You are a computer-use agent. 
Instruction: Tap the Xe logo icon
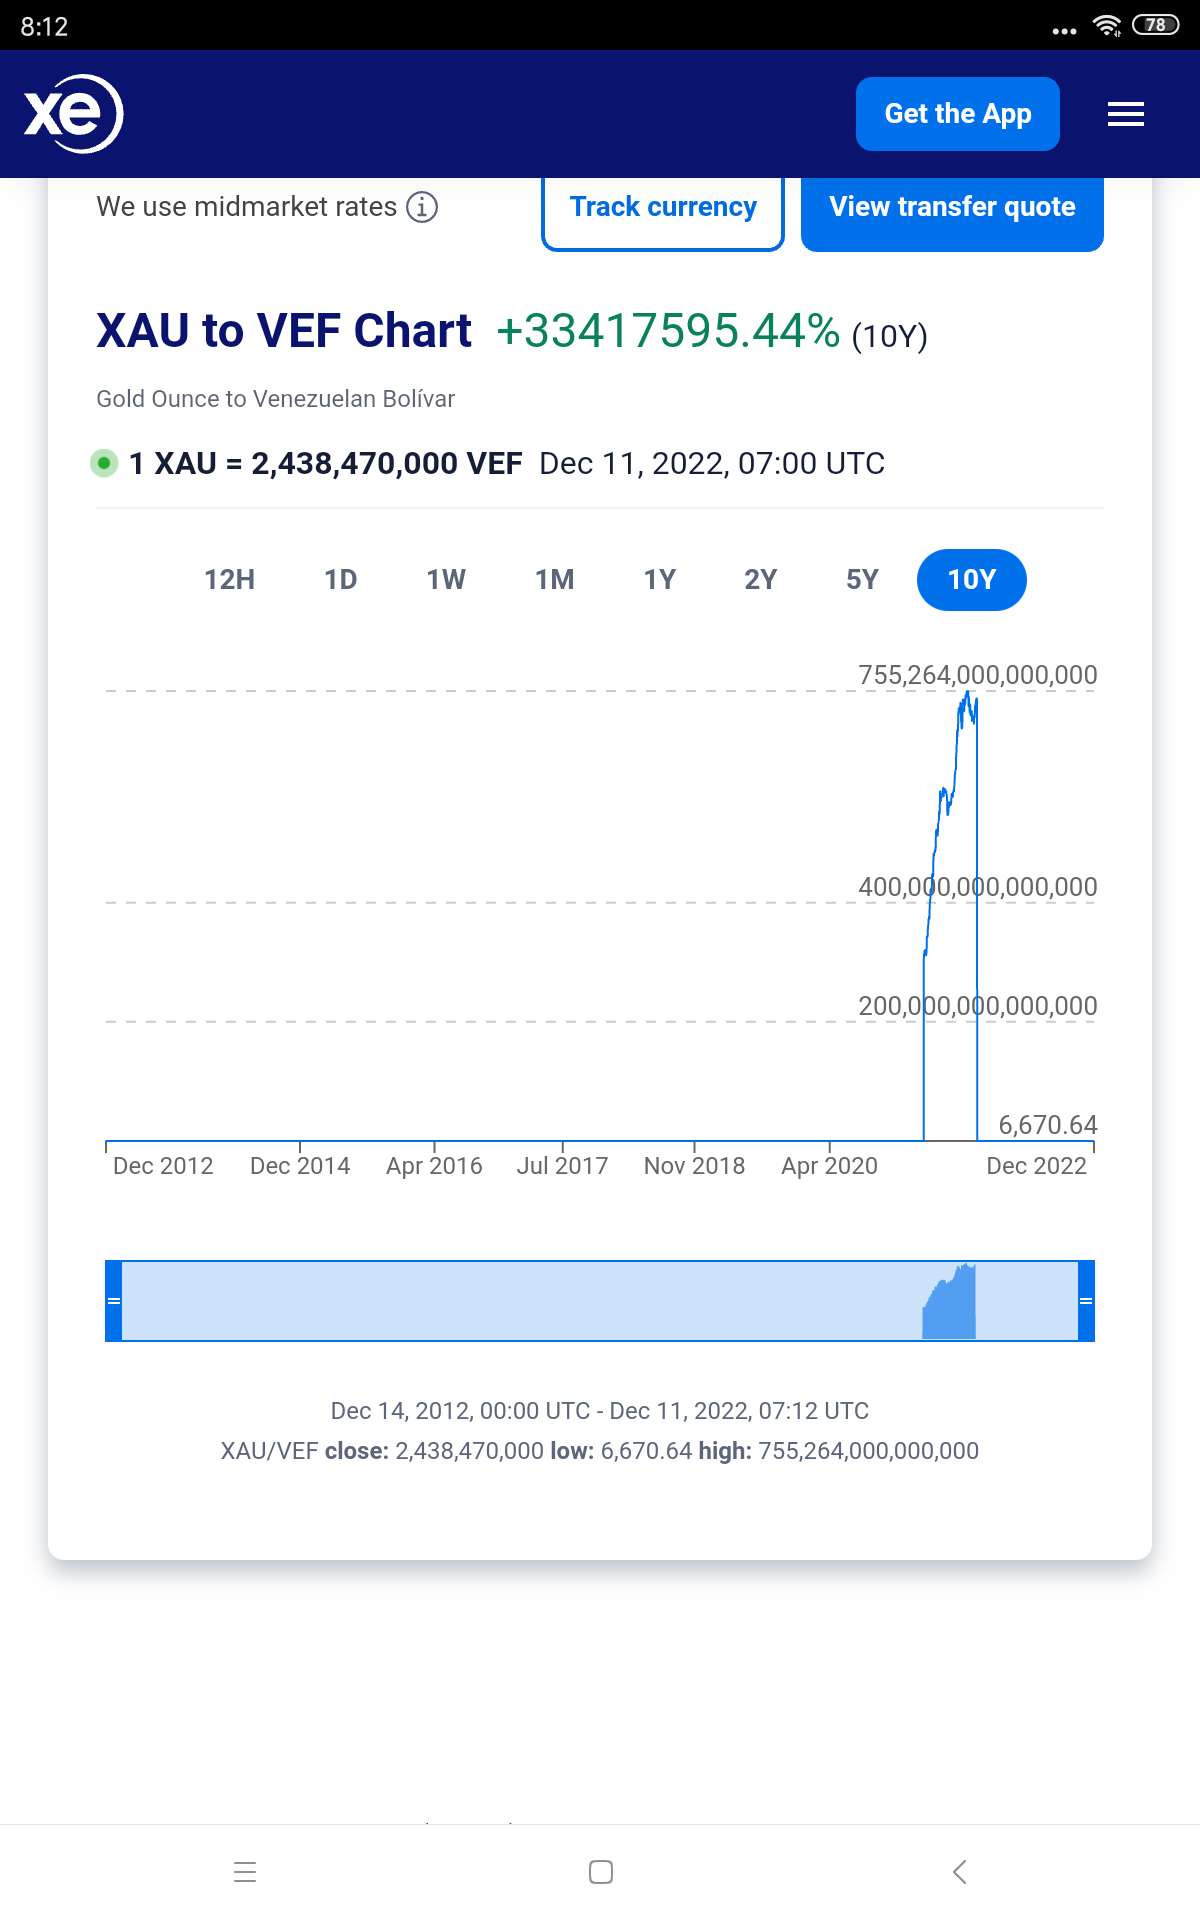[73, 114]
